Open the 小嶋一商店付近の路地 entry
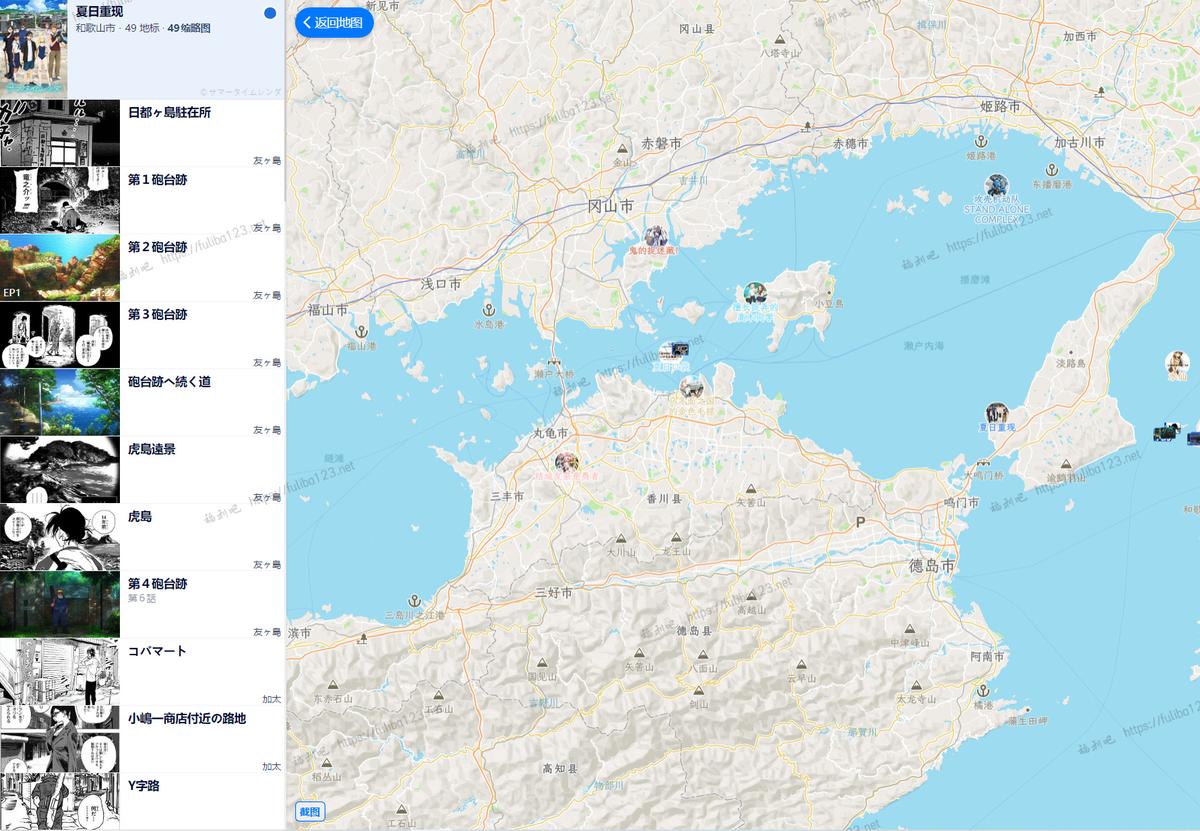This screenshot has width=1200, height=831. point(142,739)
